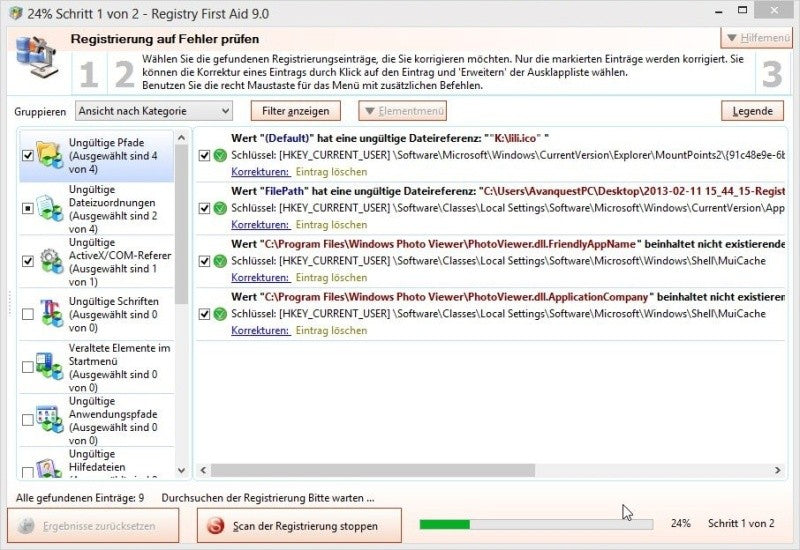Viewport: 800px width, 550px height.
Task: Uncheck the K:\lili.ico entry checkbox
Action: pyautogui.click(x=204, y=155)
